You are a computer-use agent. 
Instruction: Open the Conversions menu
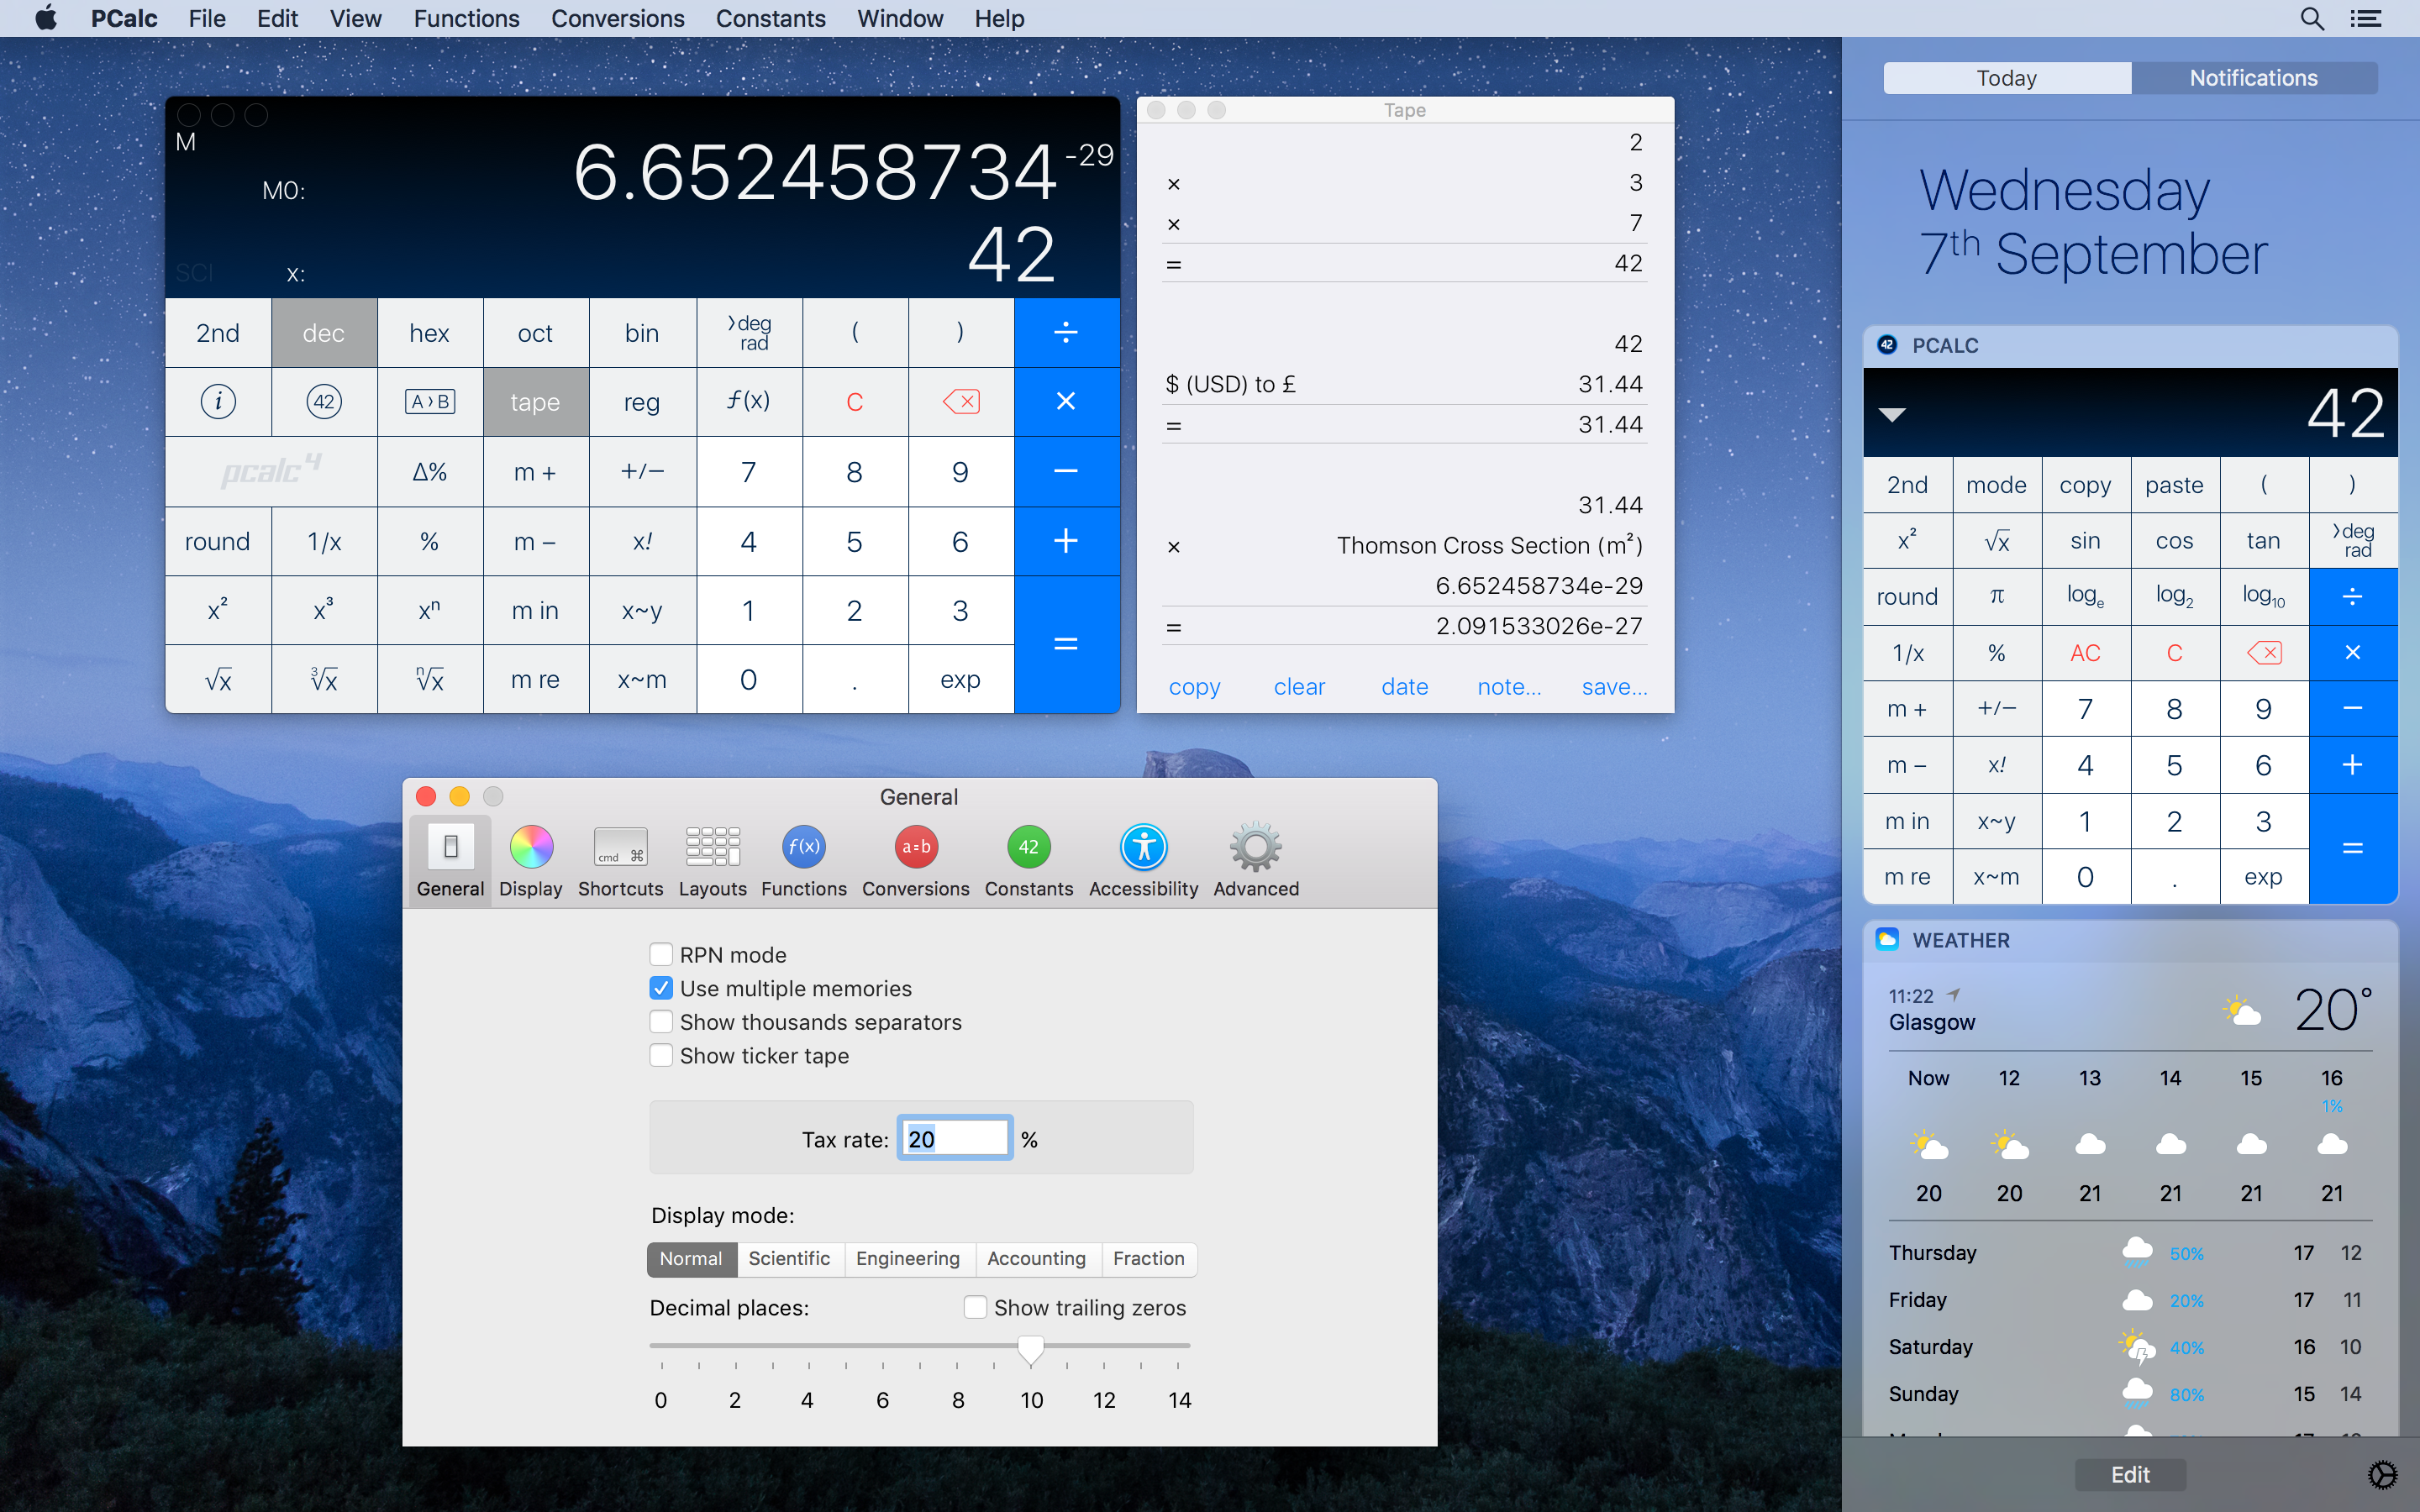coord(618,19)
